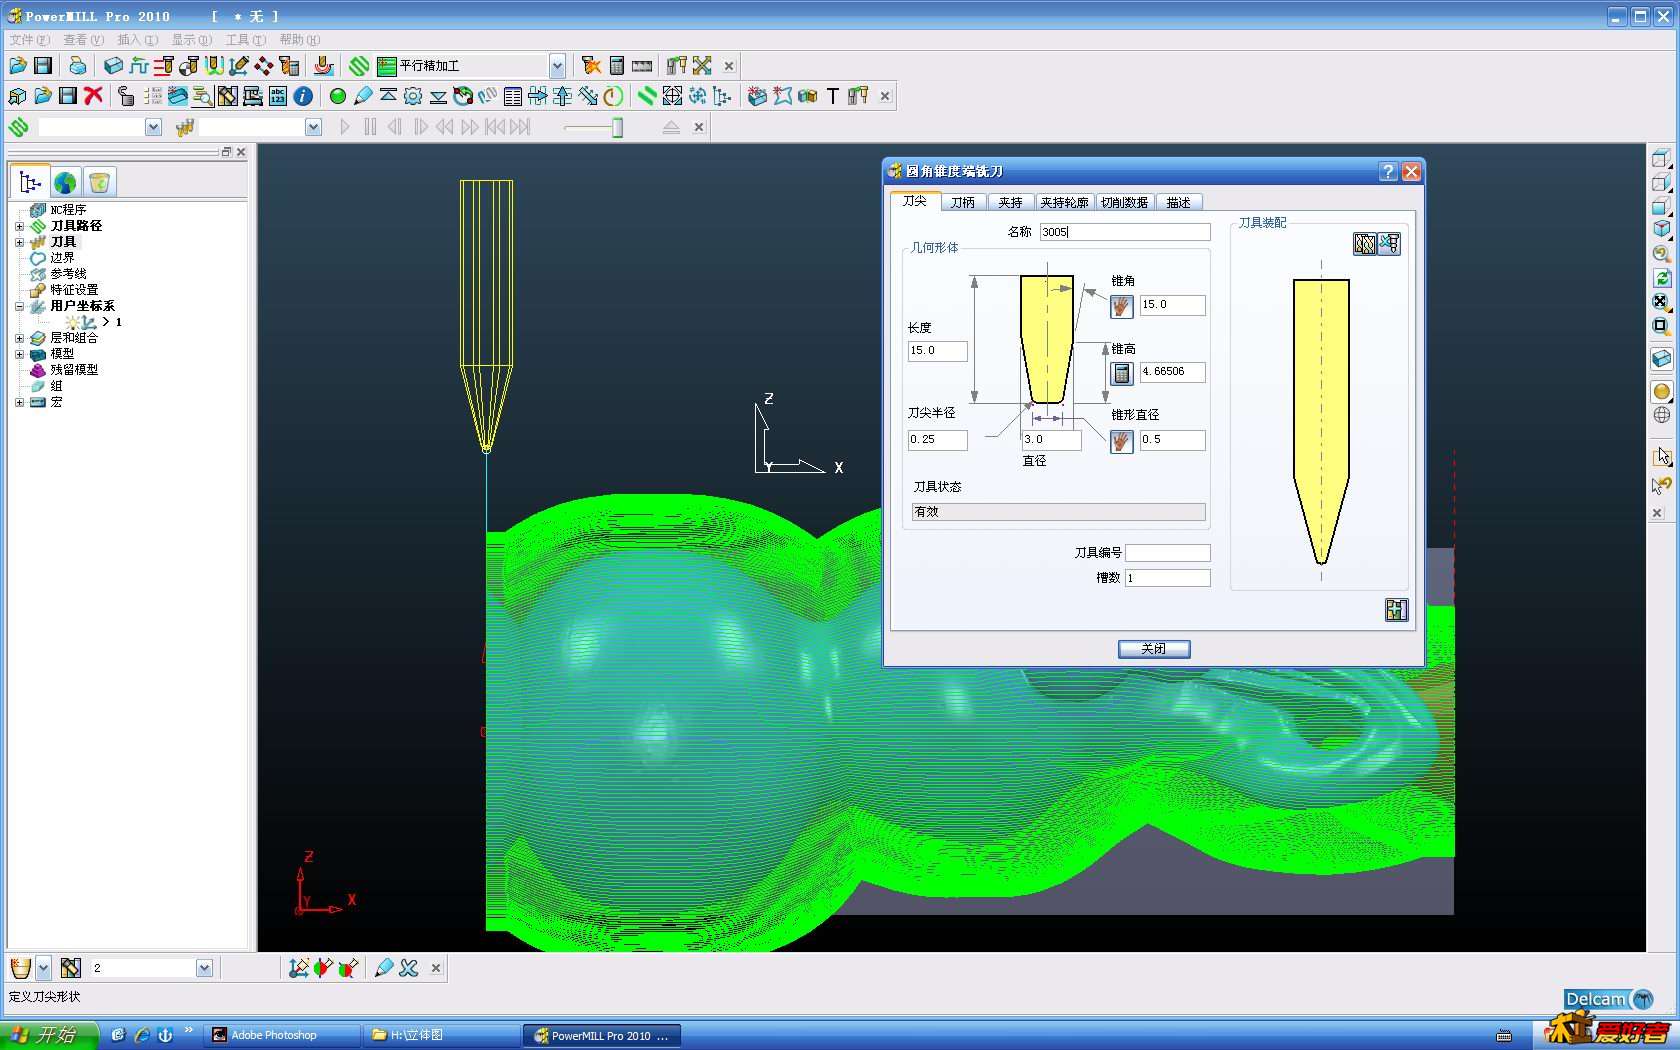Click the Save Project floppy icon
This screenshot has width=1680, height=1050.
43,66
